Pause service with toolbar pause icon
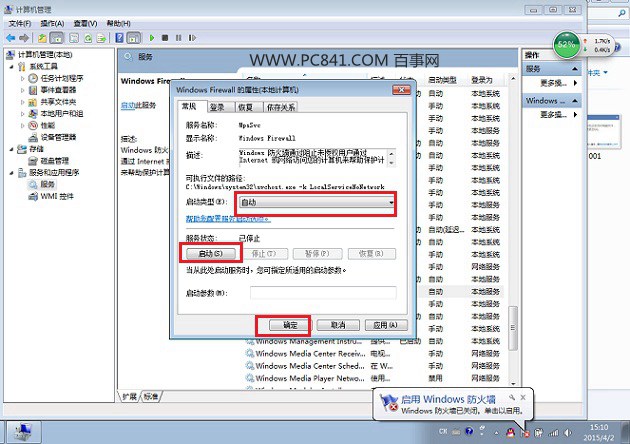The height and width of the screenshot is (444, 630). [x=178, y=38]
